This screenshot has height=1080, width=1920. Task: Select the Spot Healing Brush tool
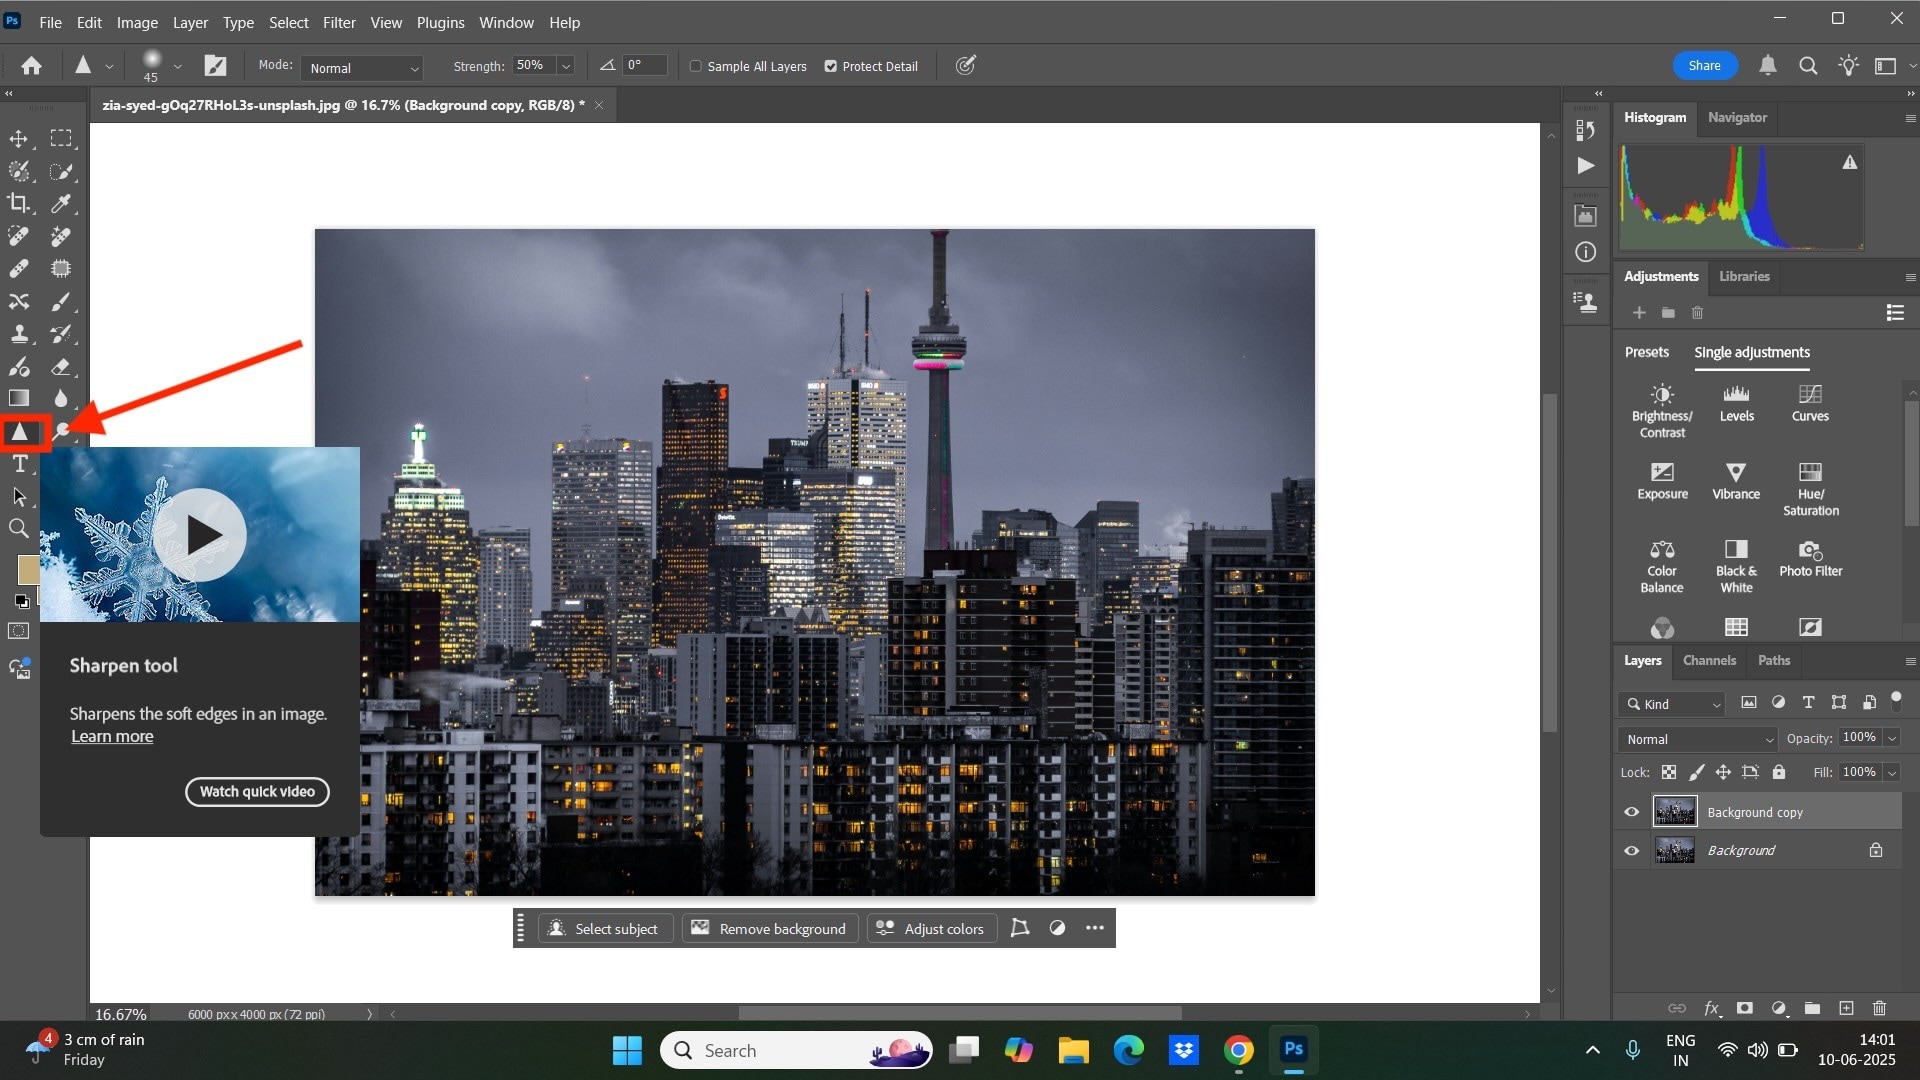point(19,236)
